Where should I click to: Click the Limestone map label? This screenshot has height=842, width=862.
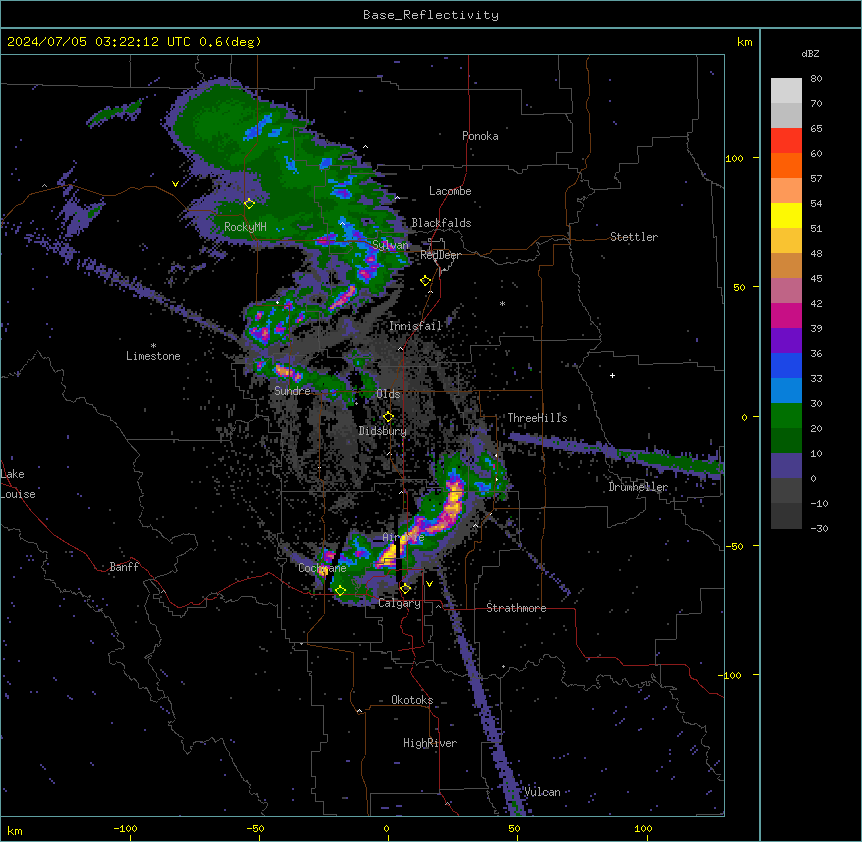pos(153,356)
